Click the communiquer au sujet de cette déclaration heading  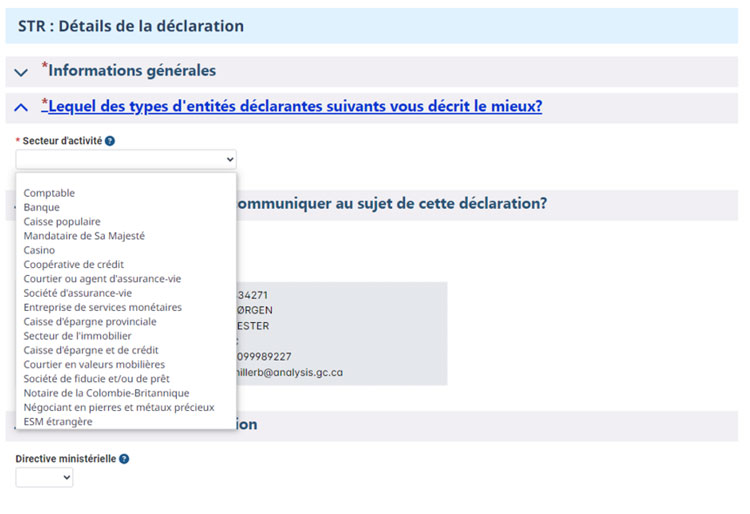click(392, 204)
